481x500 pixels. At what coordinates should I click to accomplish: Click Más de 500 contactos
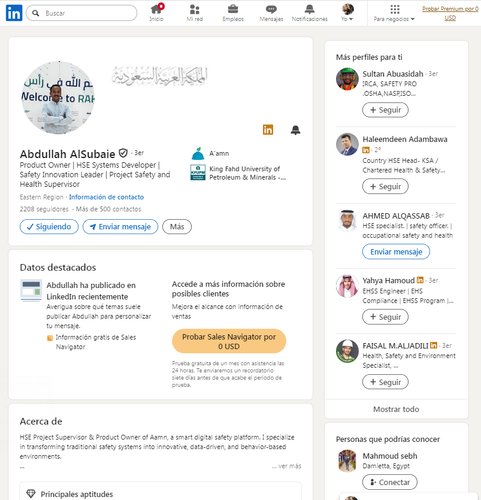(x=108, y=209)
